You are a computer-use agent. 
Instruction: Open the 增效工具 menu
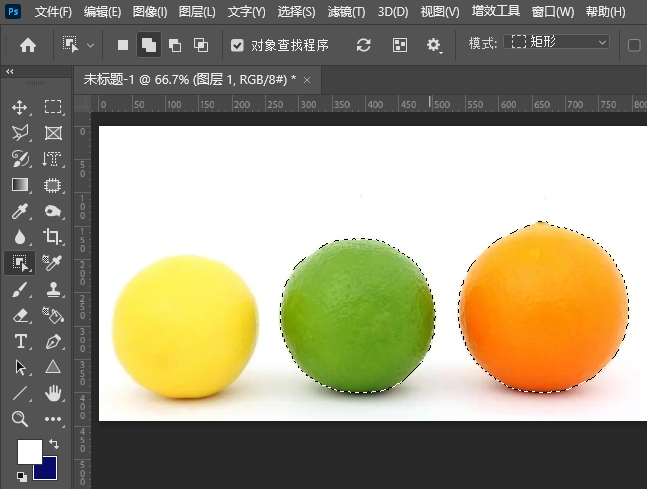coord(496,11)
